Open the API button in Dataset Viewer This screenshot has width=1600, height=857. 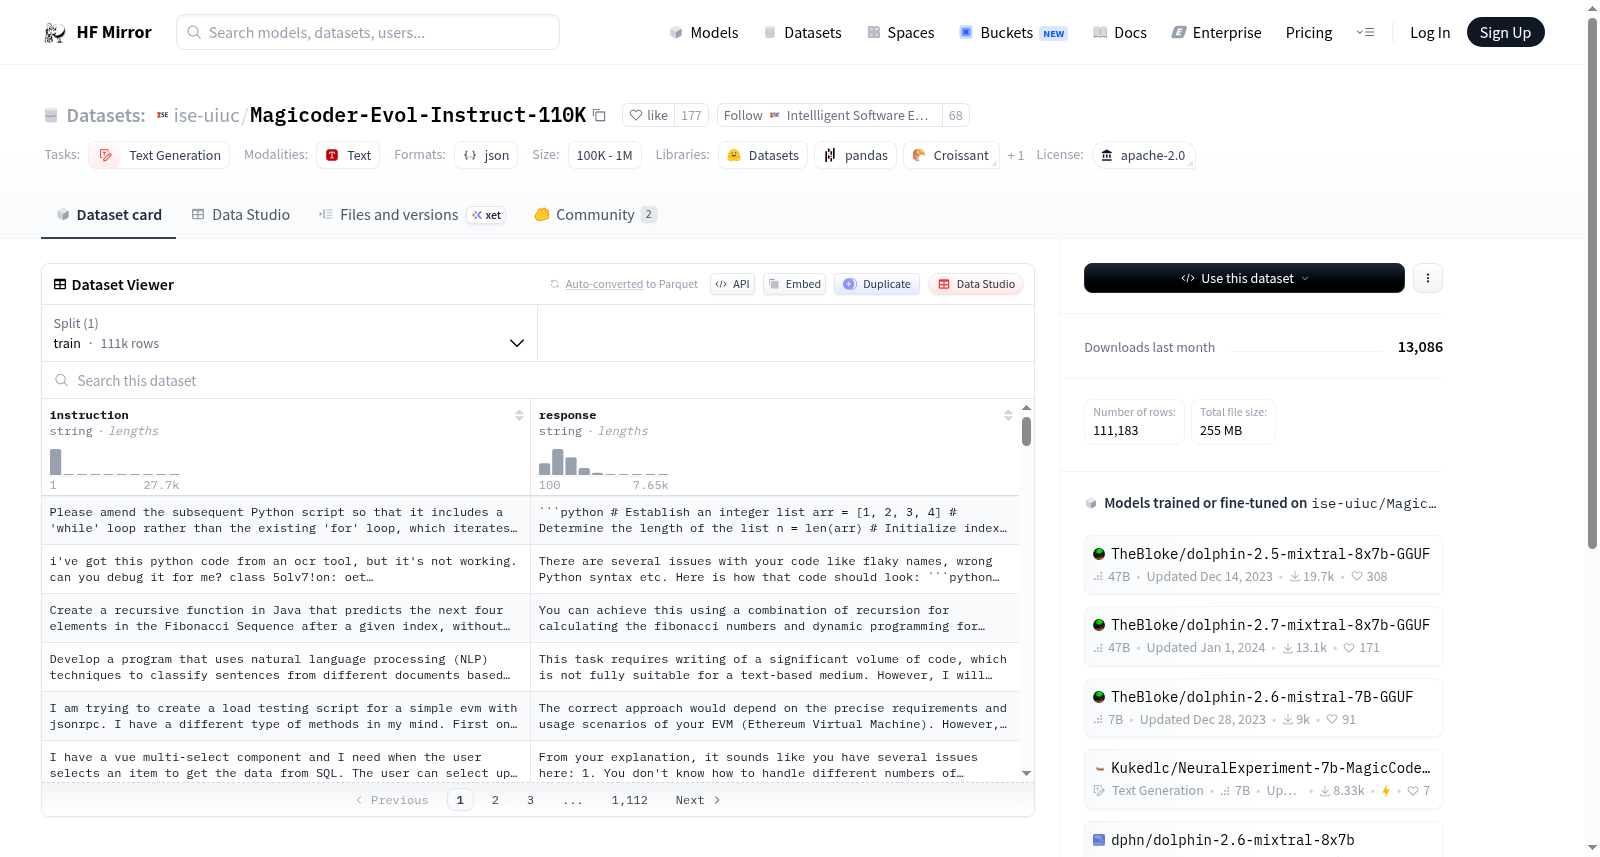pyautogui.click(x=732, y=284)
